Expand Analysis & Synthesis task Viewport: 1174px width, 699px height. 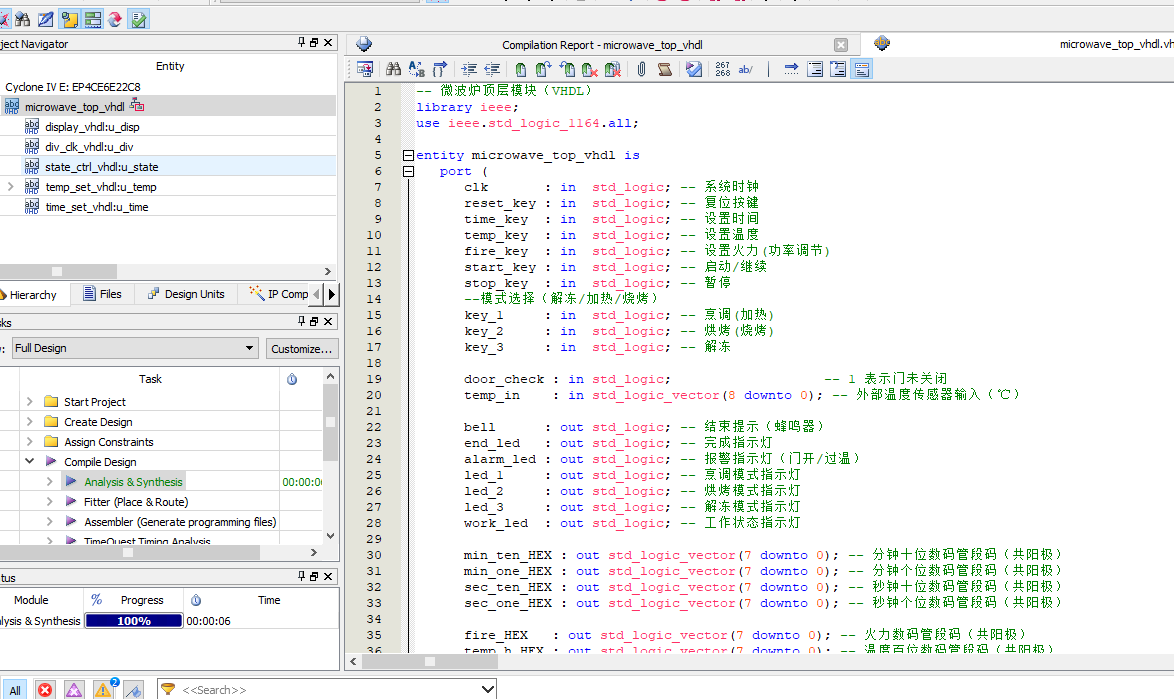49,481
